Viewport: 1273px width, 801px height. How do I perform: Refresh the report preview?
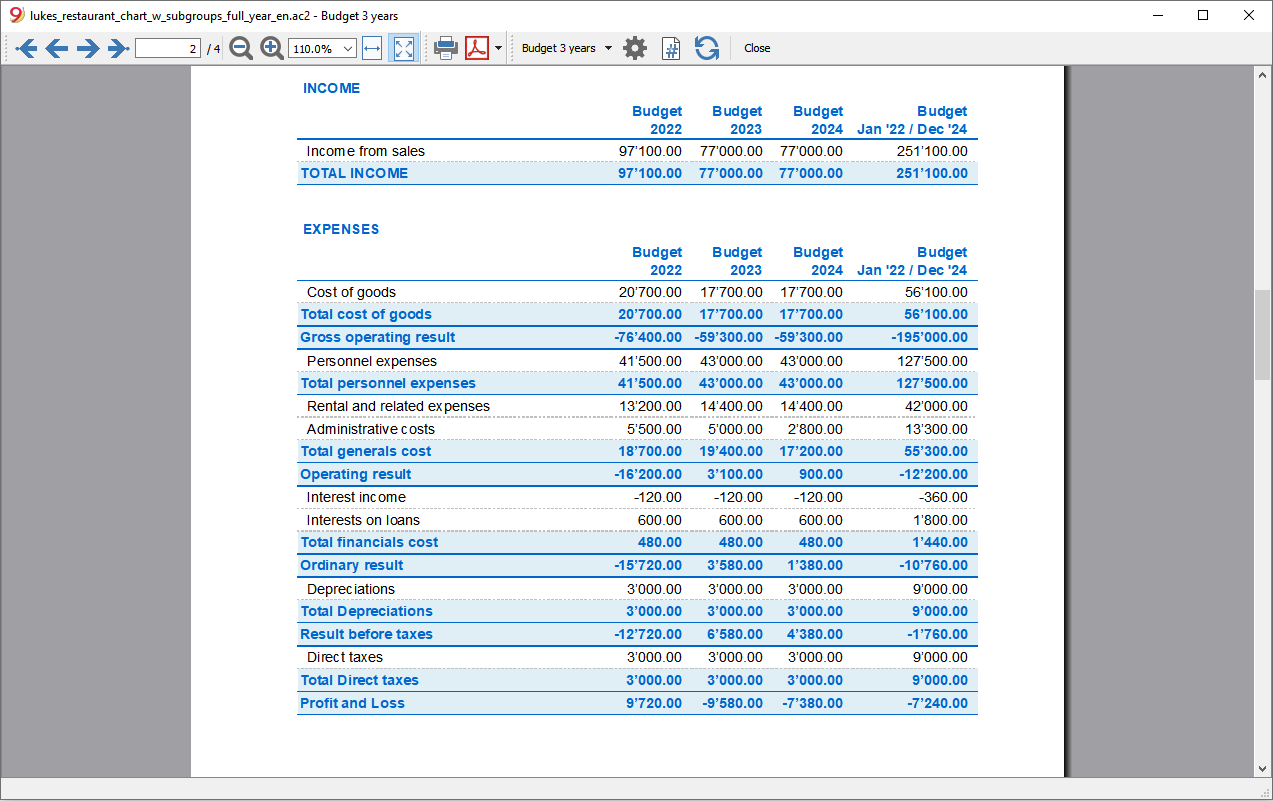click(x=707, y=48)
